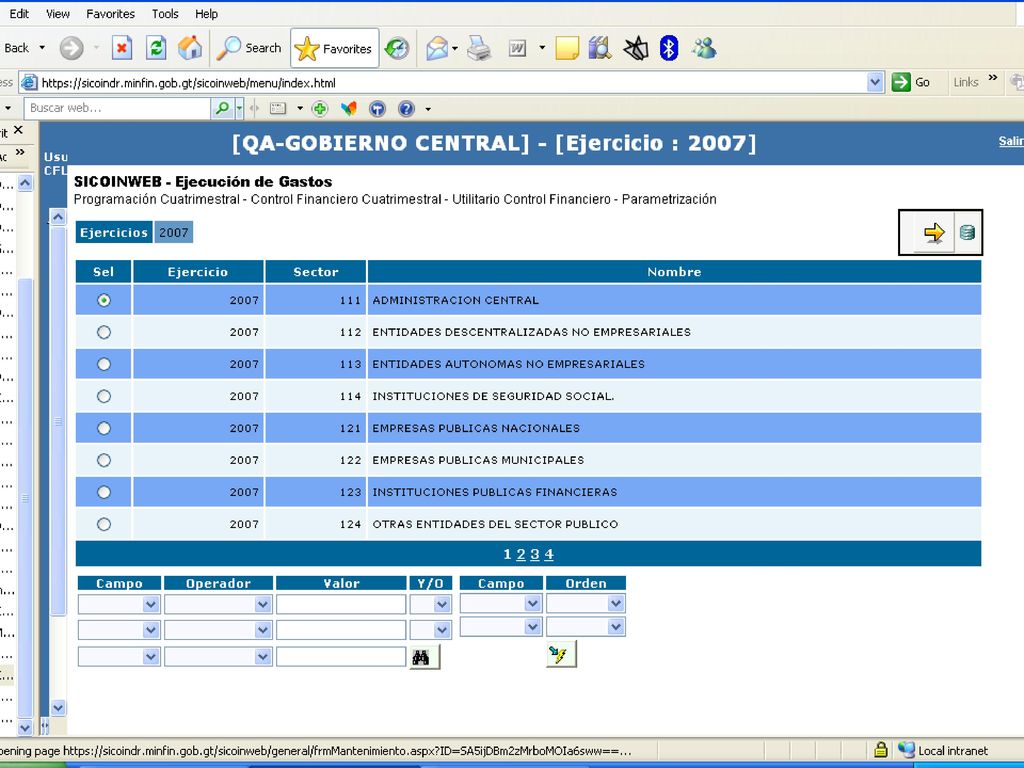Viewport: 1024px width, 768px height.
Task: Click the Mail envelope icon
Action: (438, 48)
